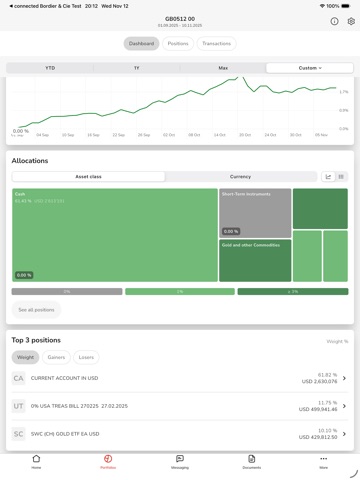Show allocations by Asset class

pos(88,177)
